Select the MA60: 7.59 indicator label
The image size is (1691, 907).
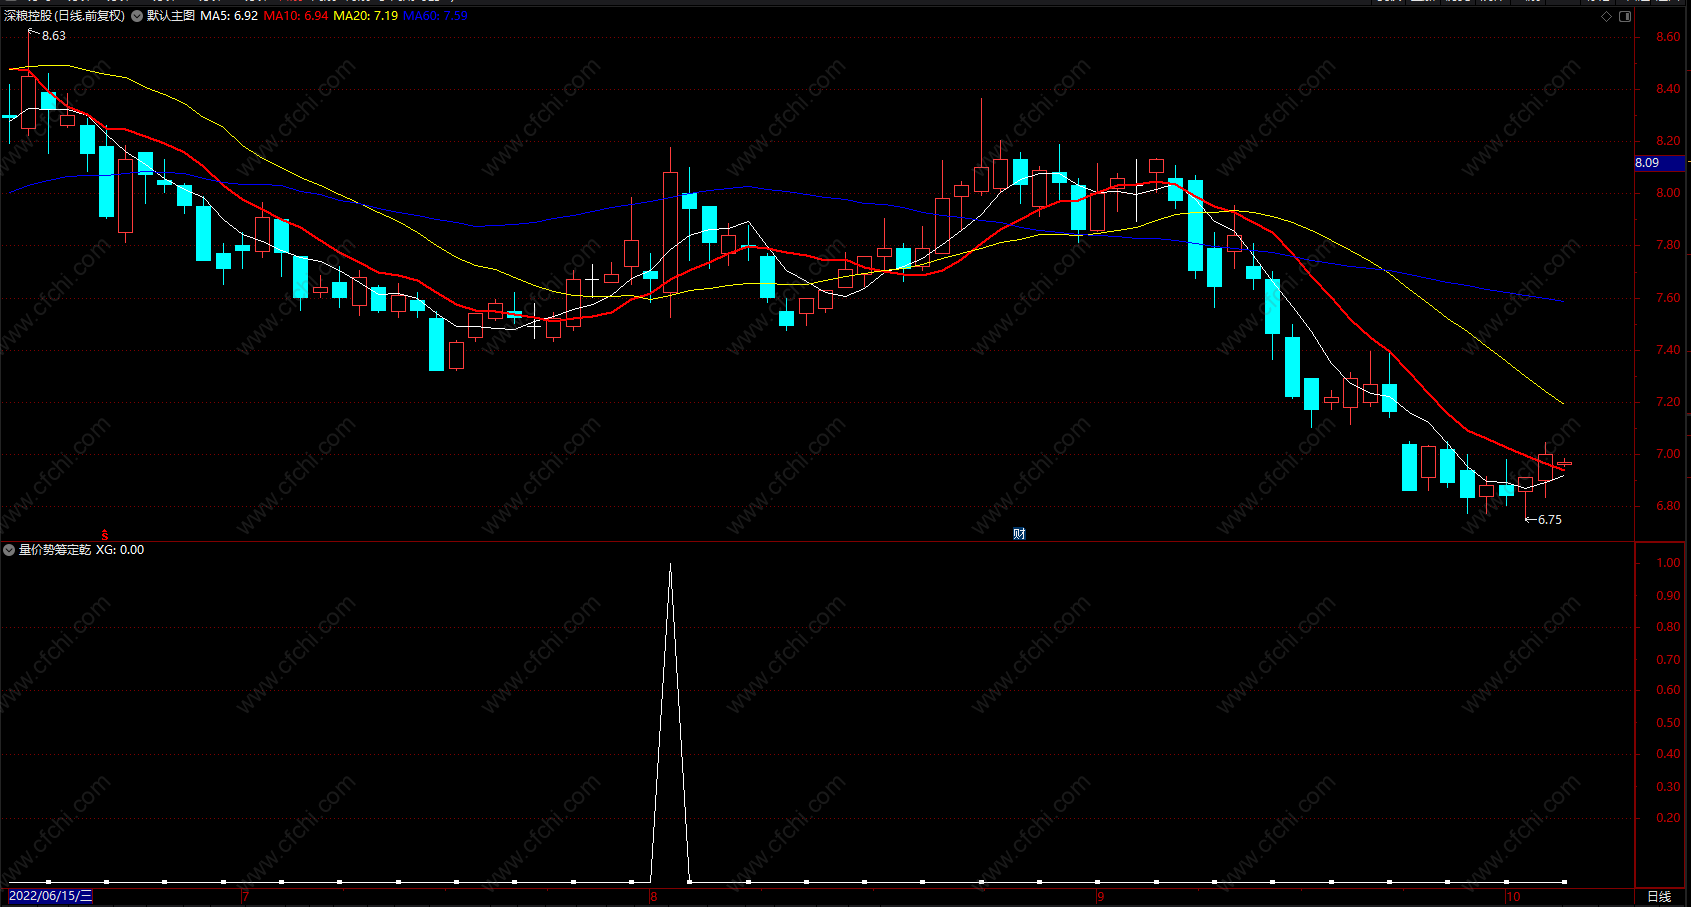point(435,16)
